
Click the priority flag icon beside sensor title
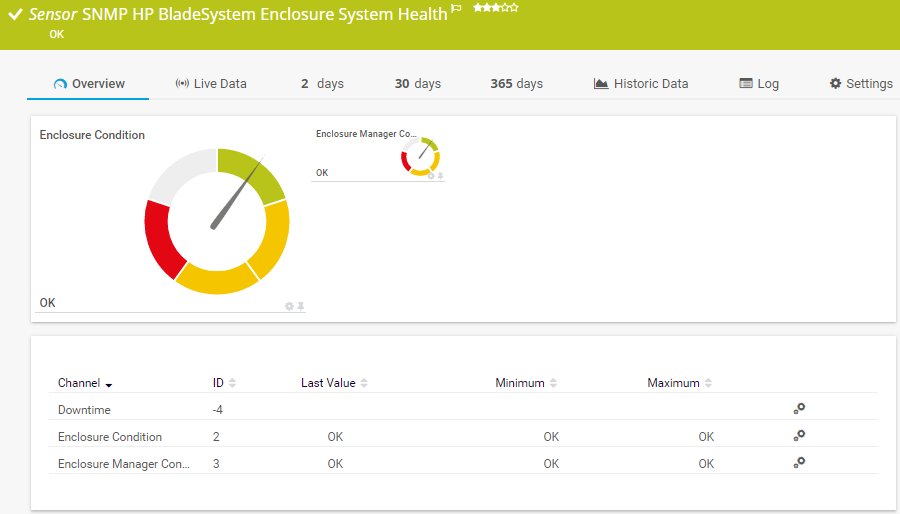click(457, 9)
